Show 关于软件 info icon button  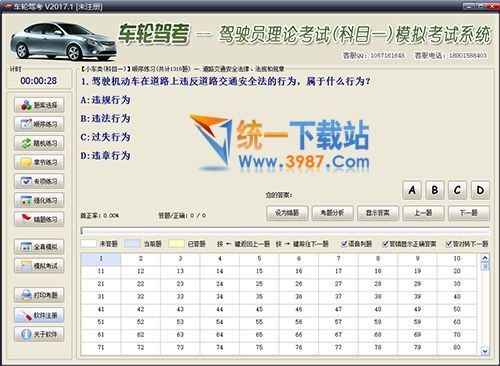(x=39, y=334)
